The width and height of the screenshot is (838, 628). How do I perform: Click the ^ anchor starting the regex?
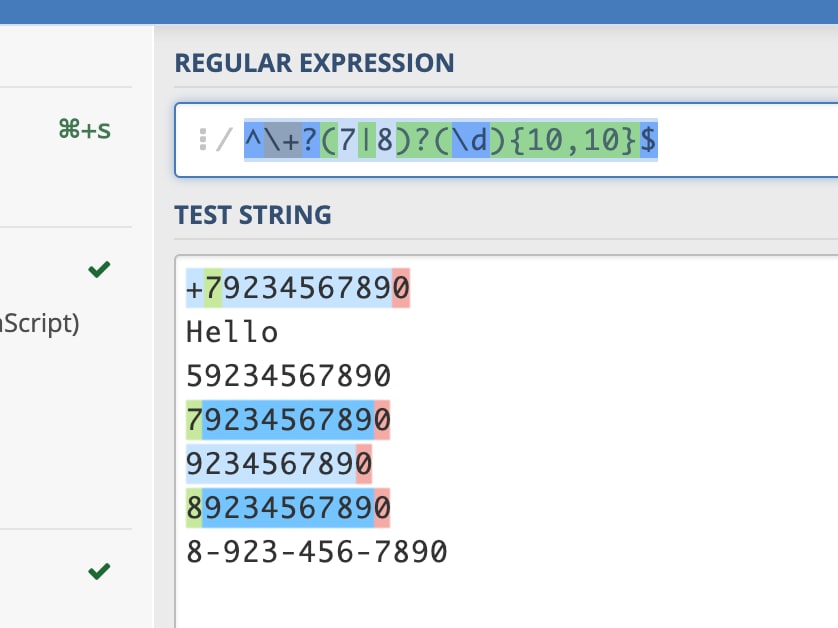(x=252, y=142)
